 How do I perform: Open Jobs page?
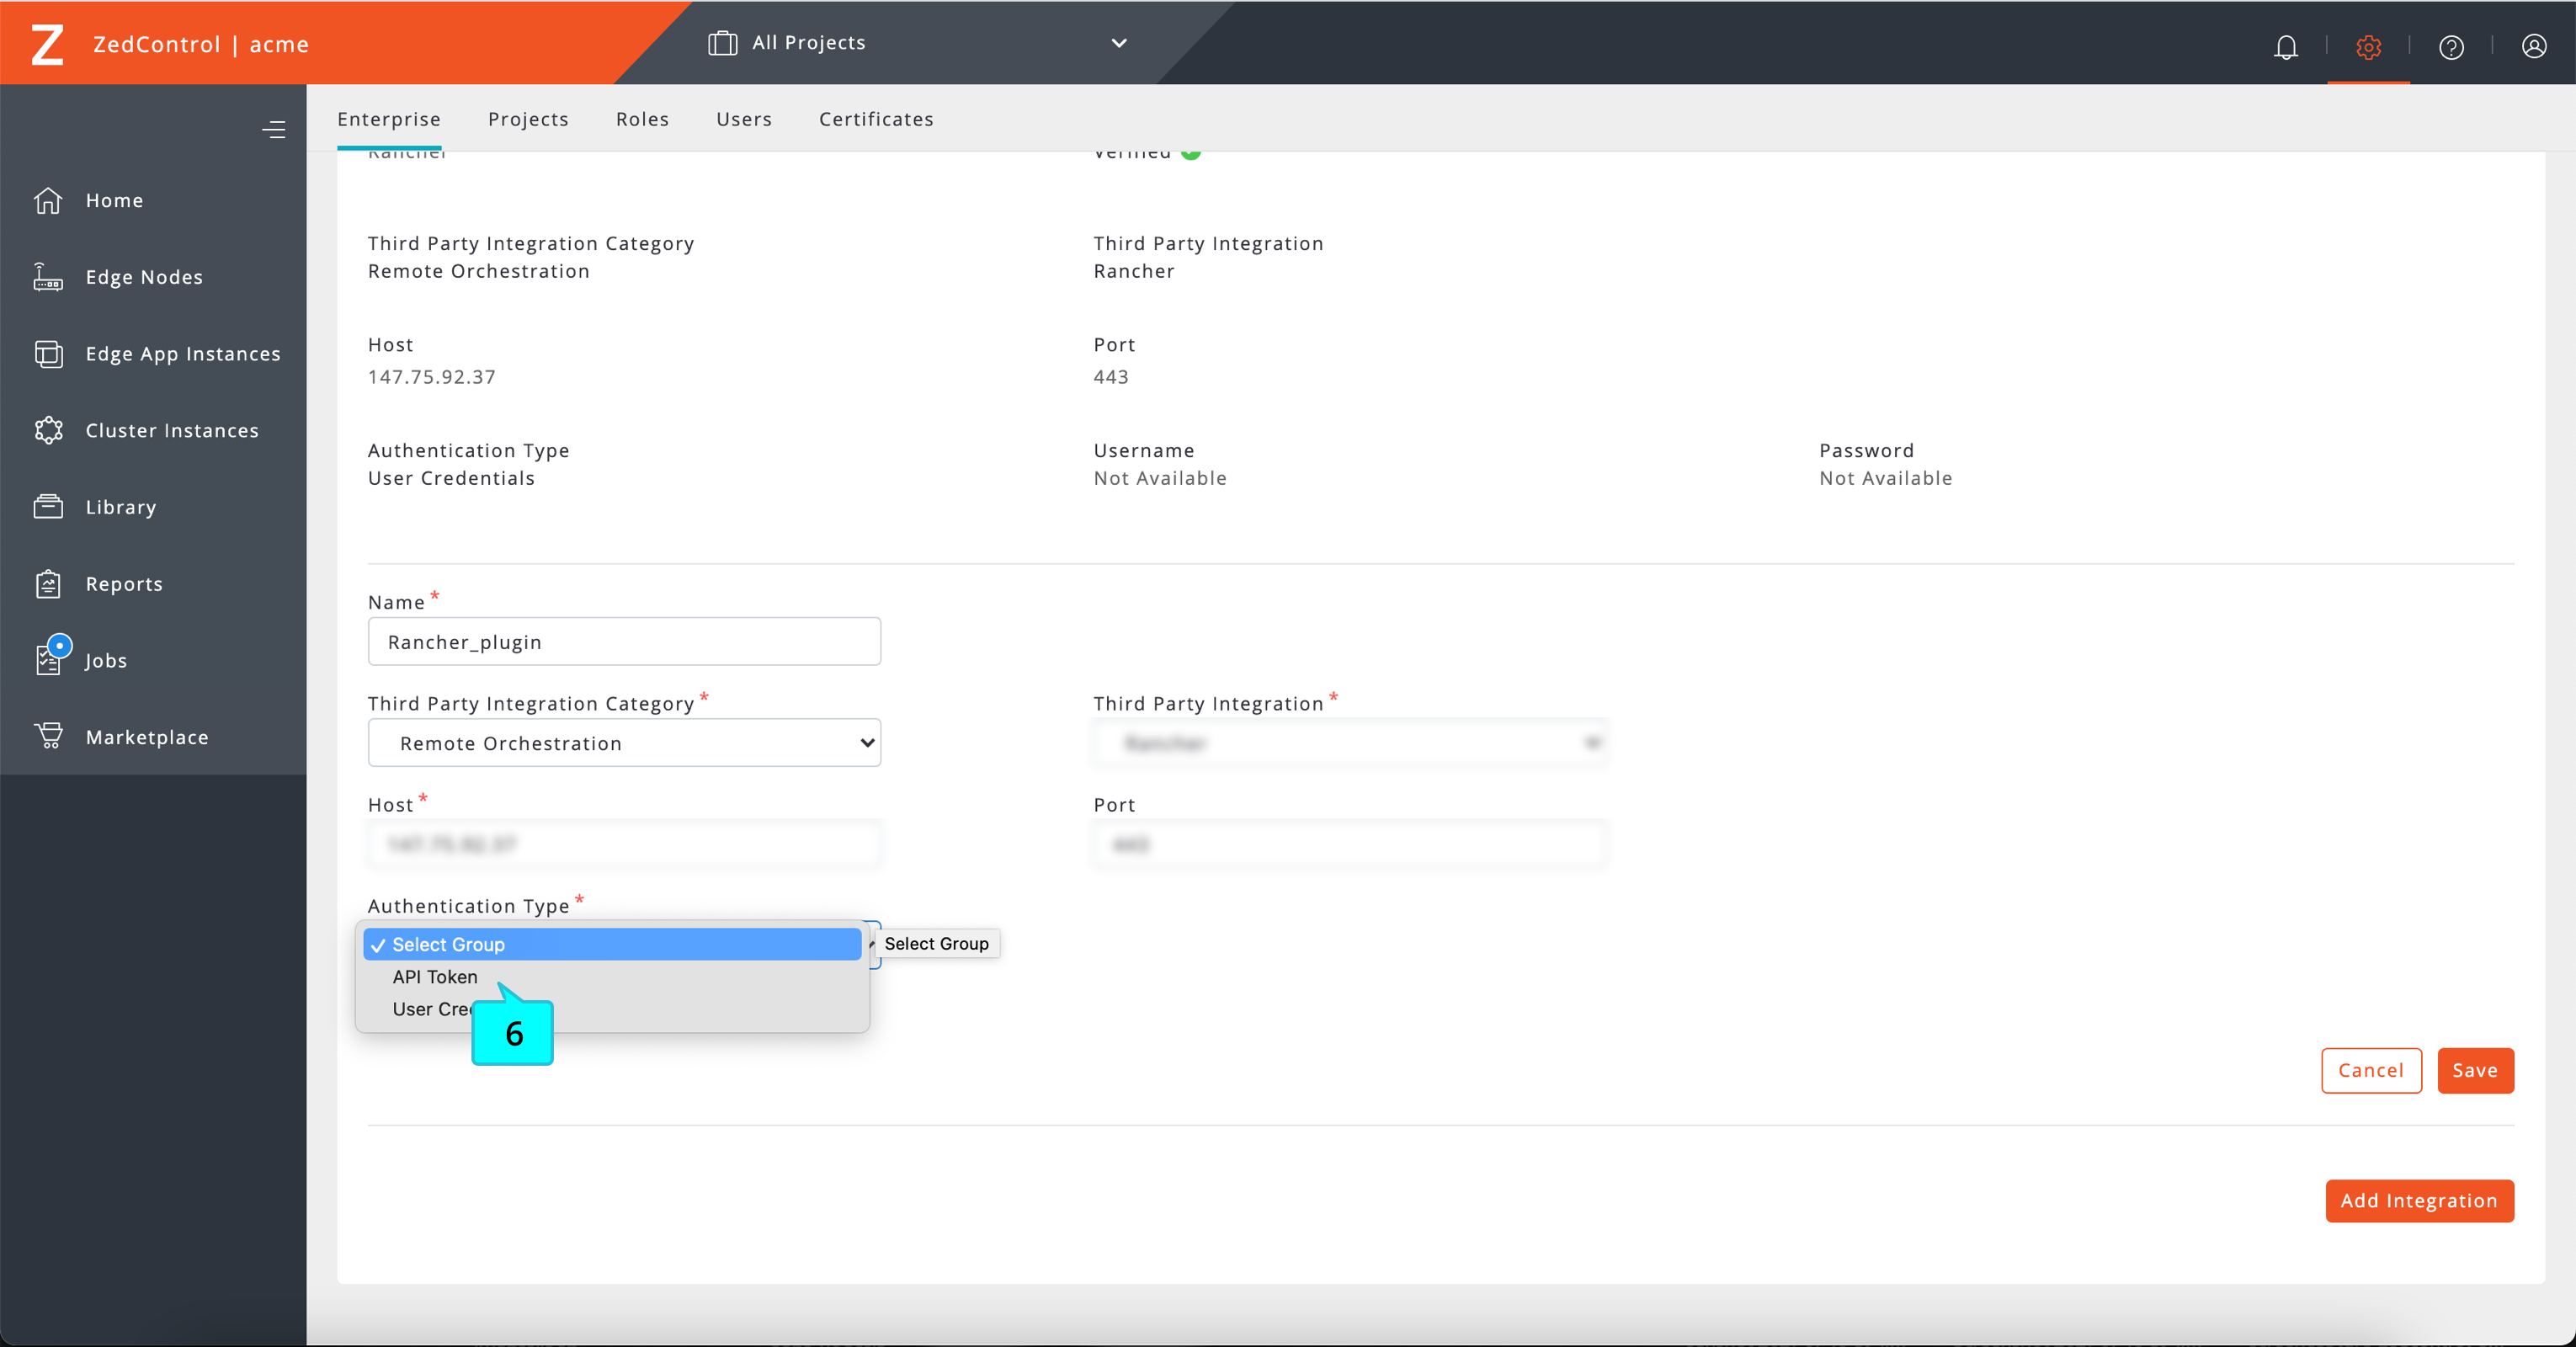[106, 660]
